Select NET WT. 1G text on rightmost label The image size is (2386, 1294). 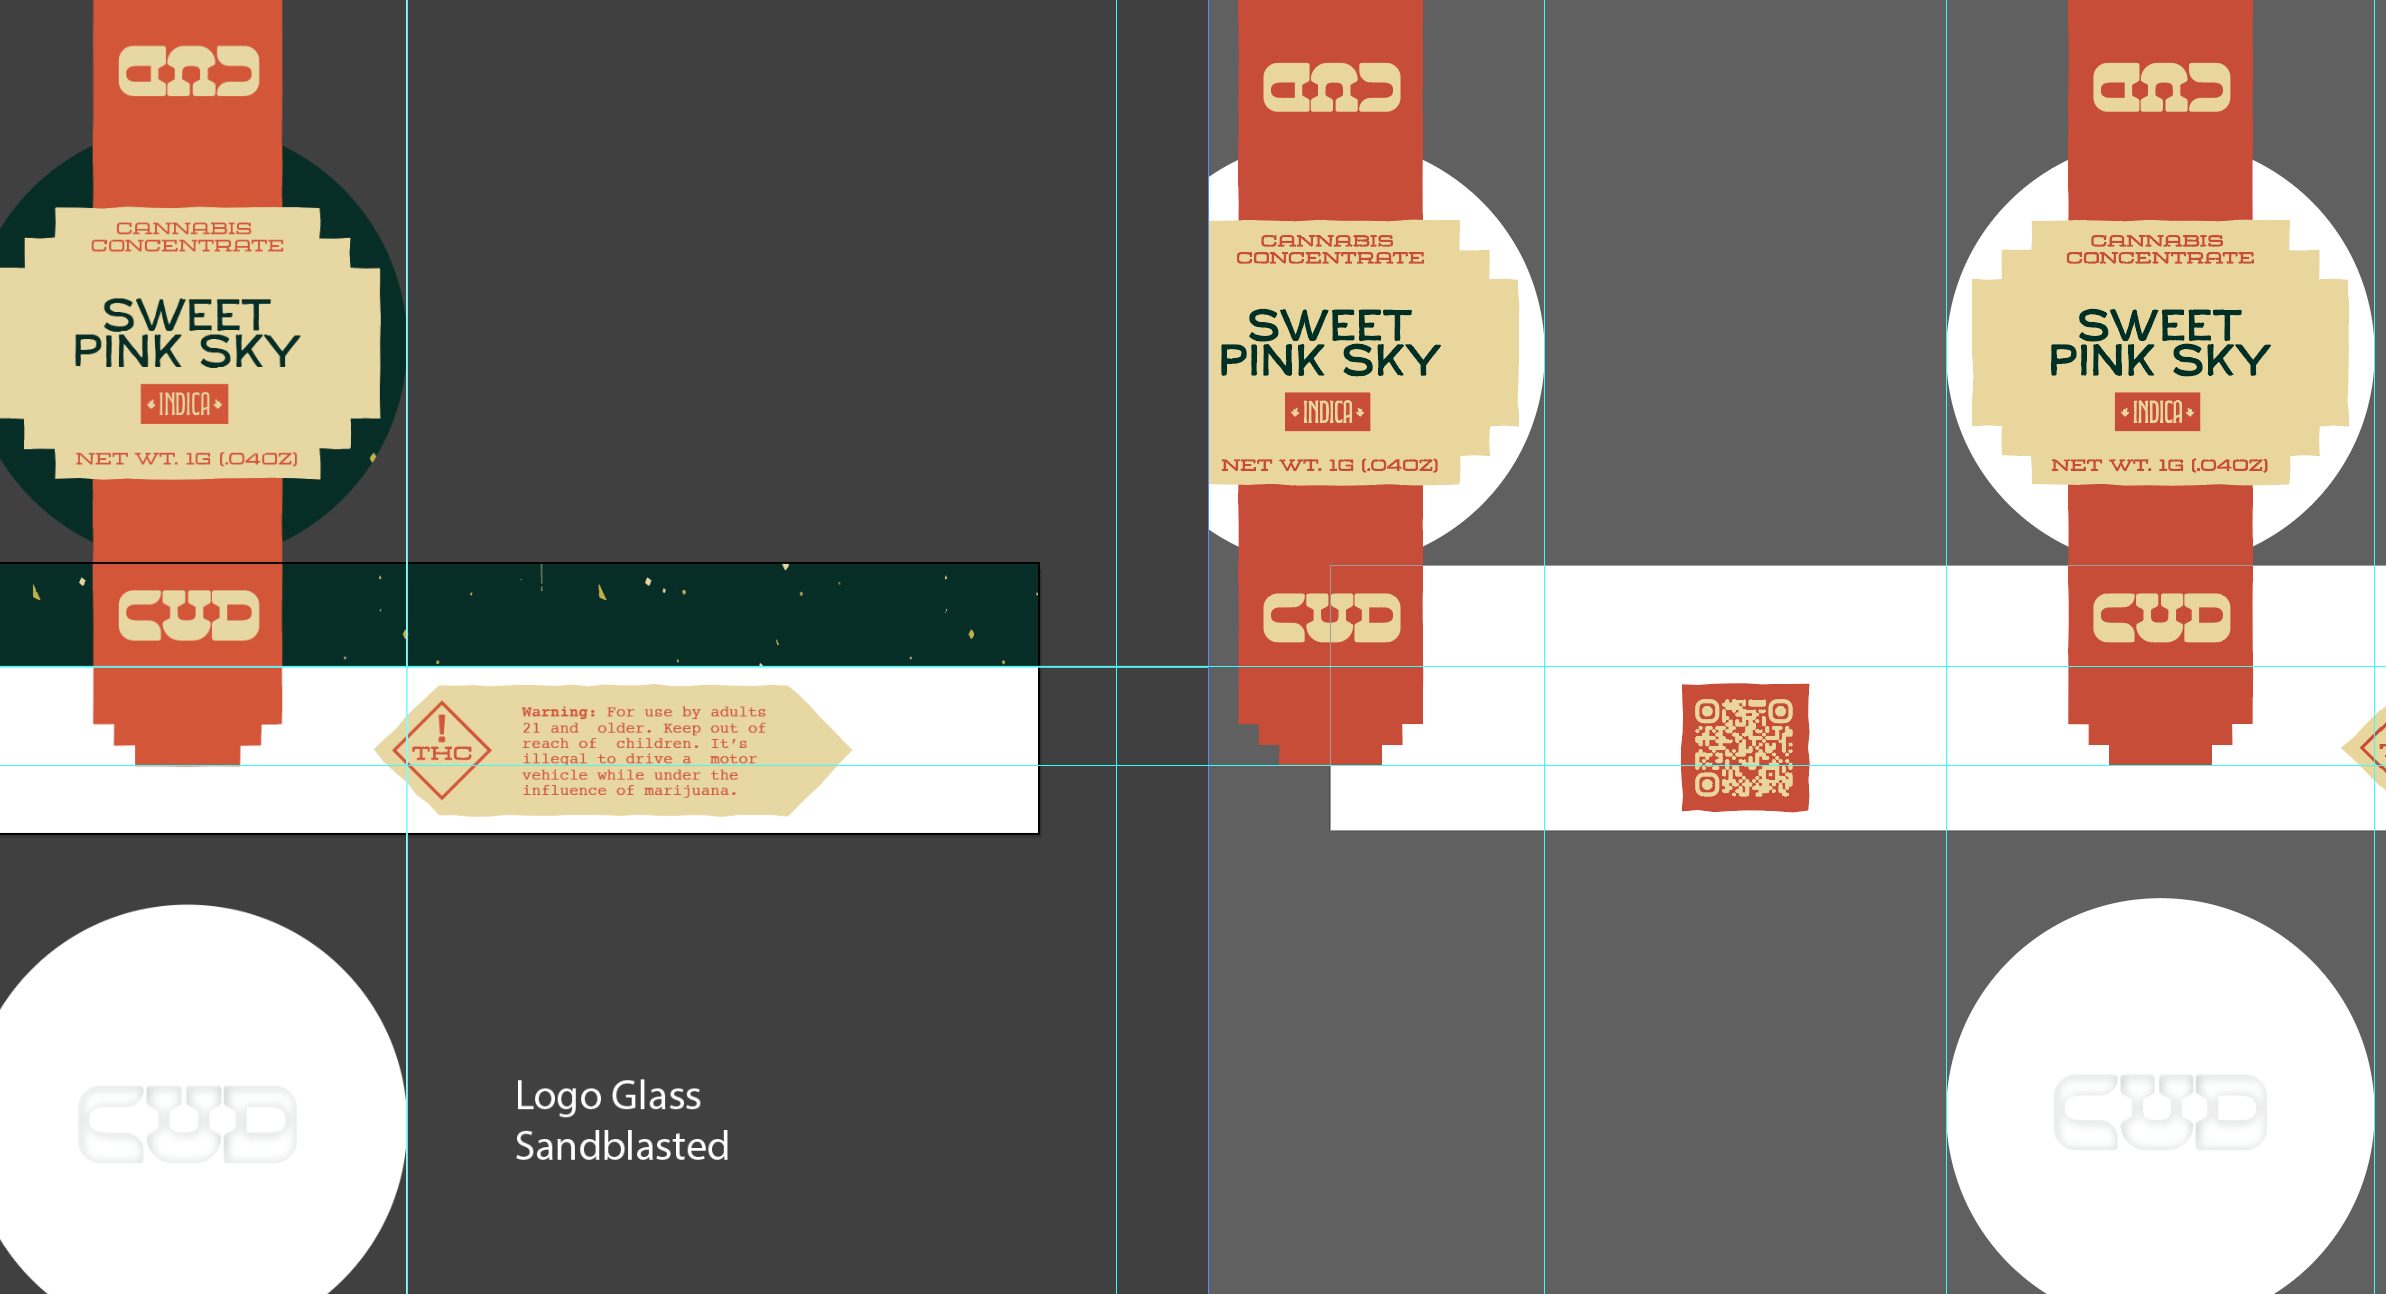click(2159, 465)
